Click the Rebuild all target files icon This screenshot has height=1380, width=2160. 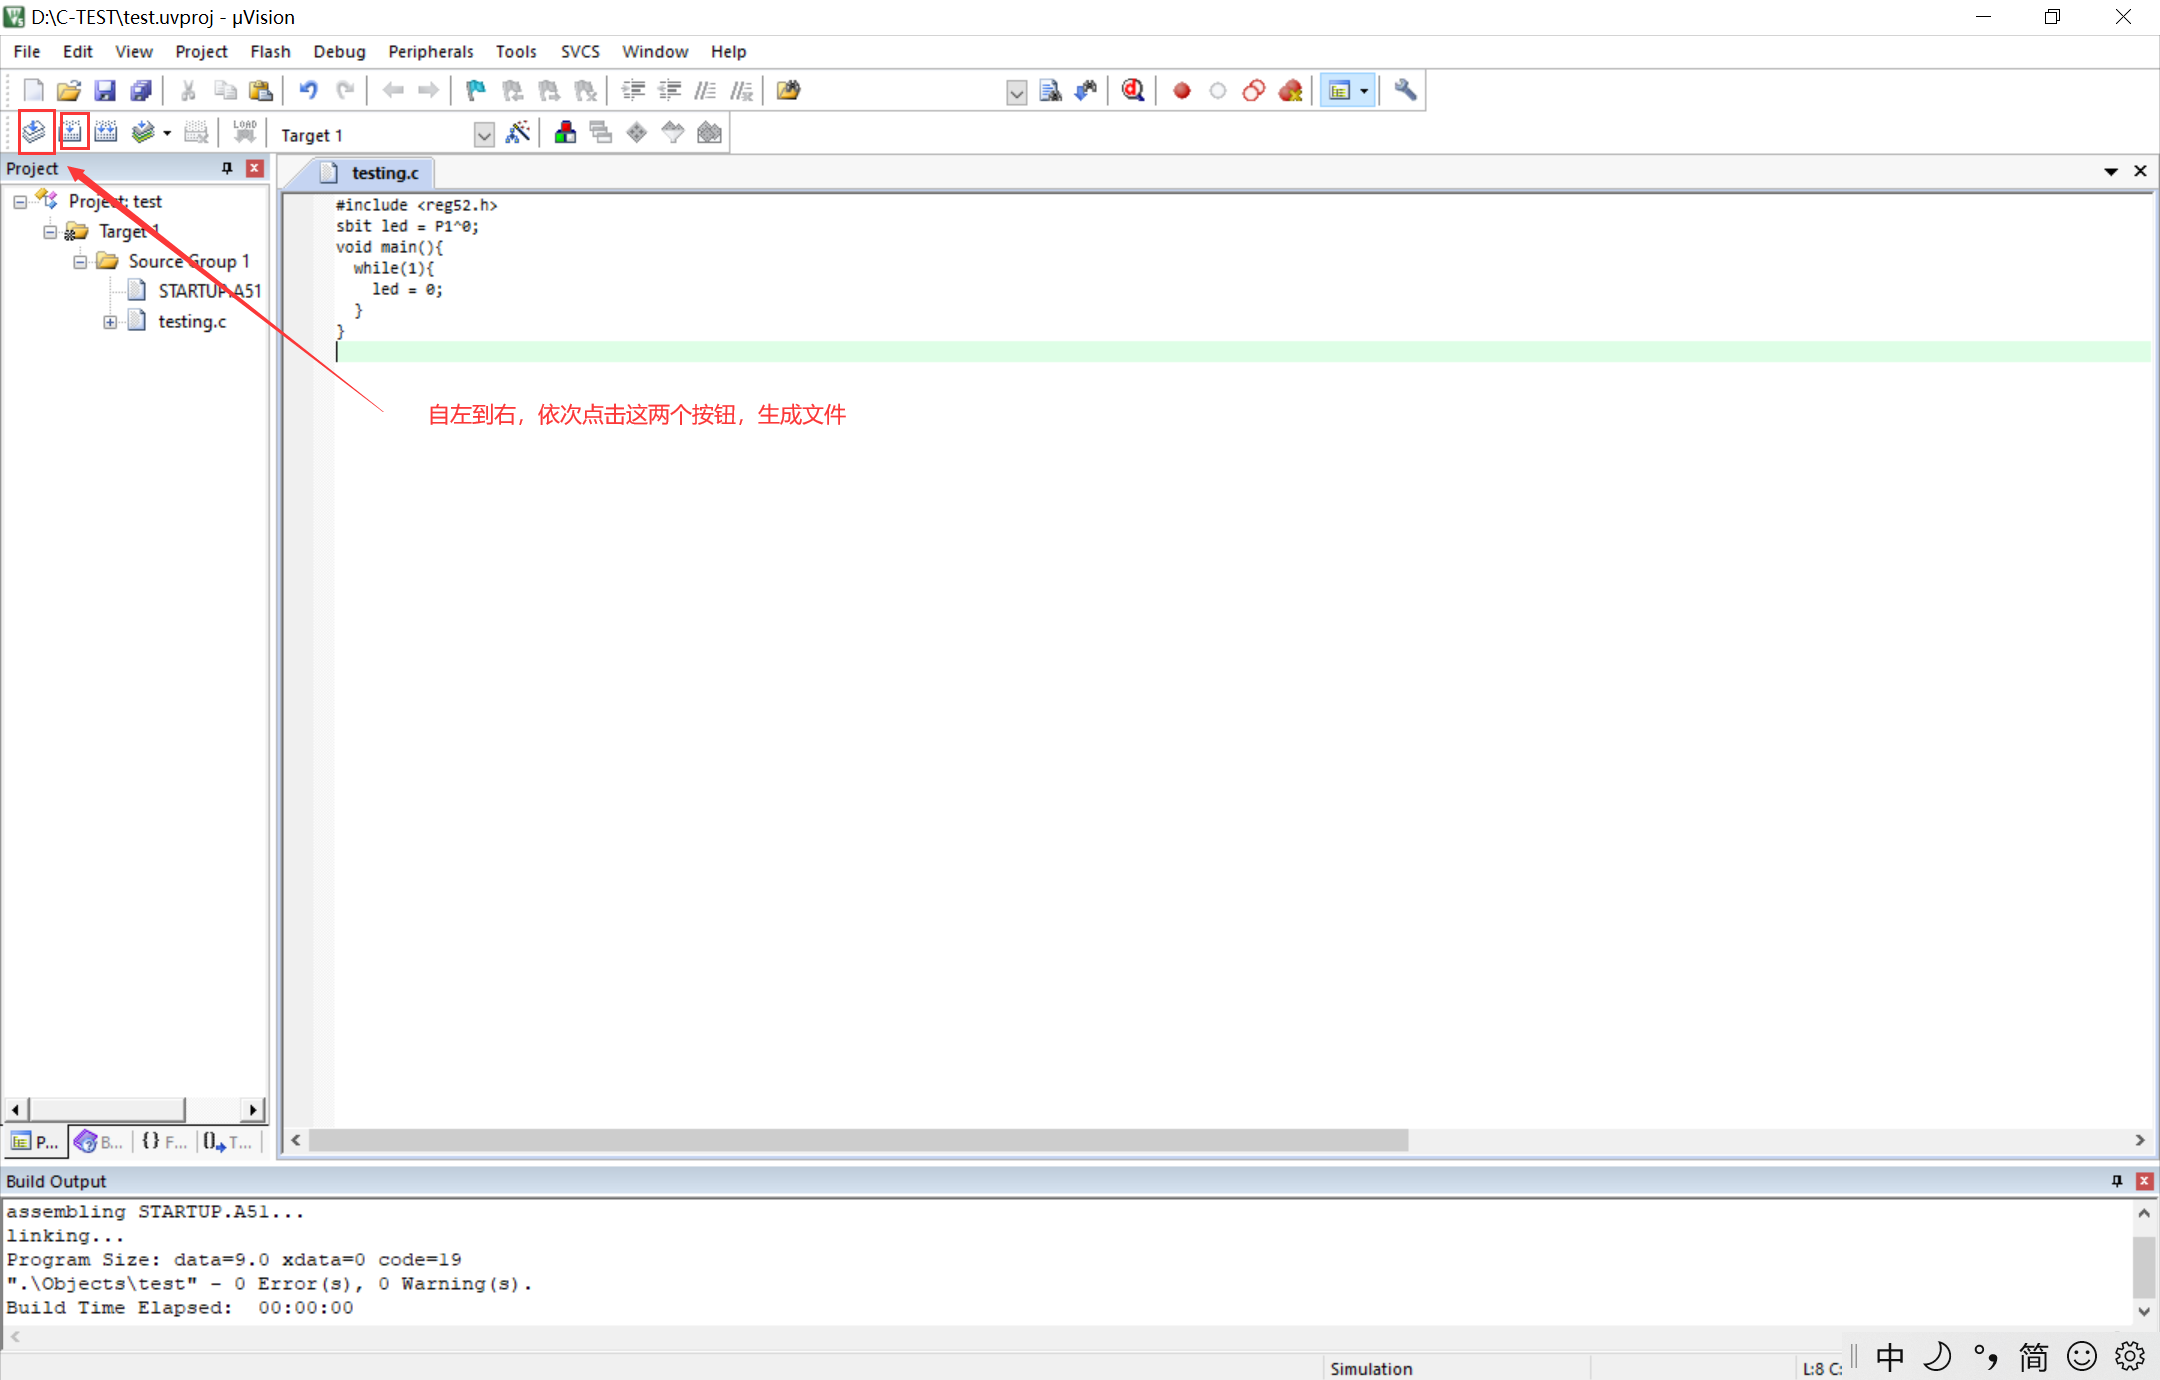point(106,132)
